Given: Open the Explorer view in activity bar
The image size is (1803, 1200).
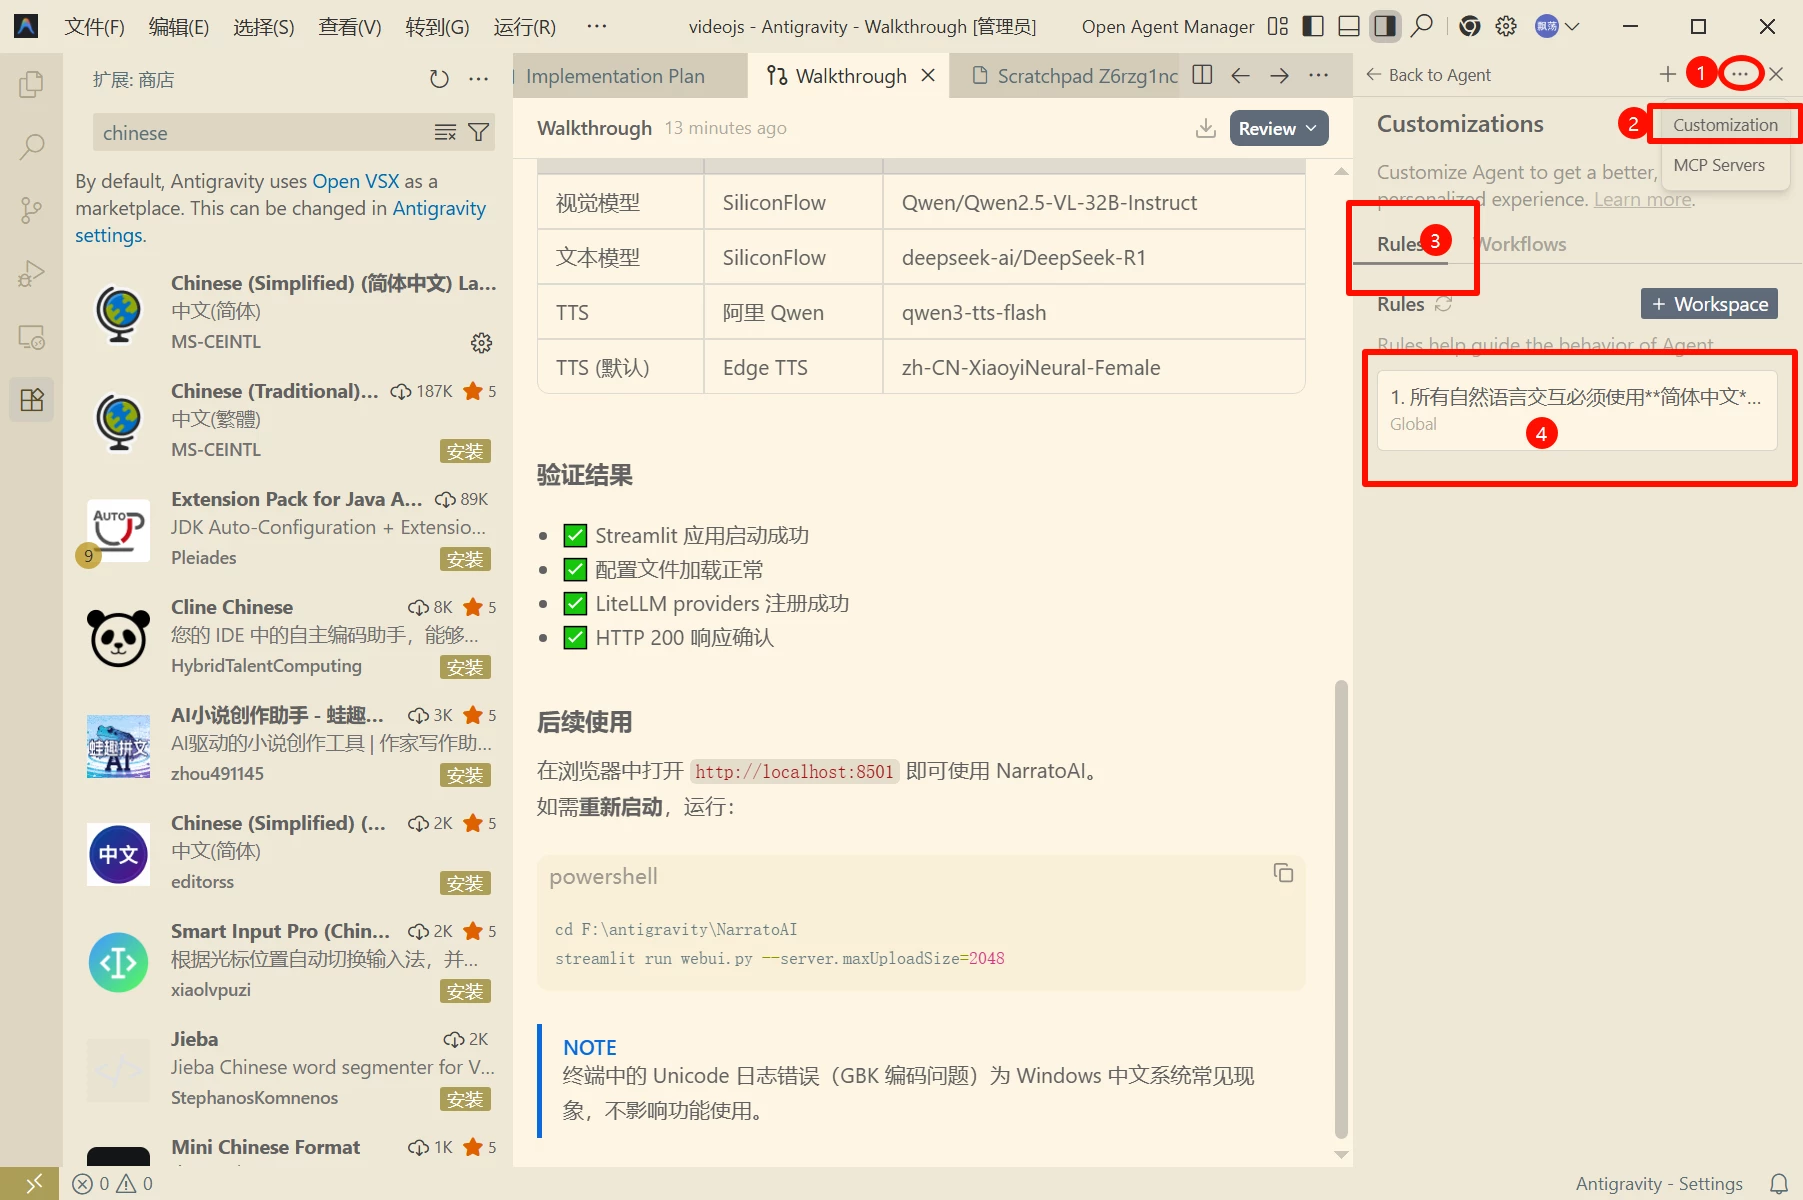Looking at the screenshot, I should coord(31,85).
